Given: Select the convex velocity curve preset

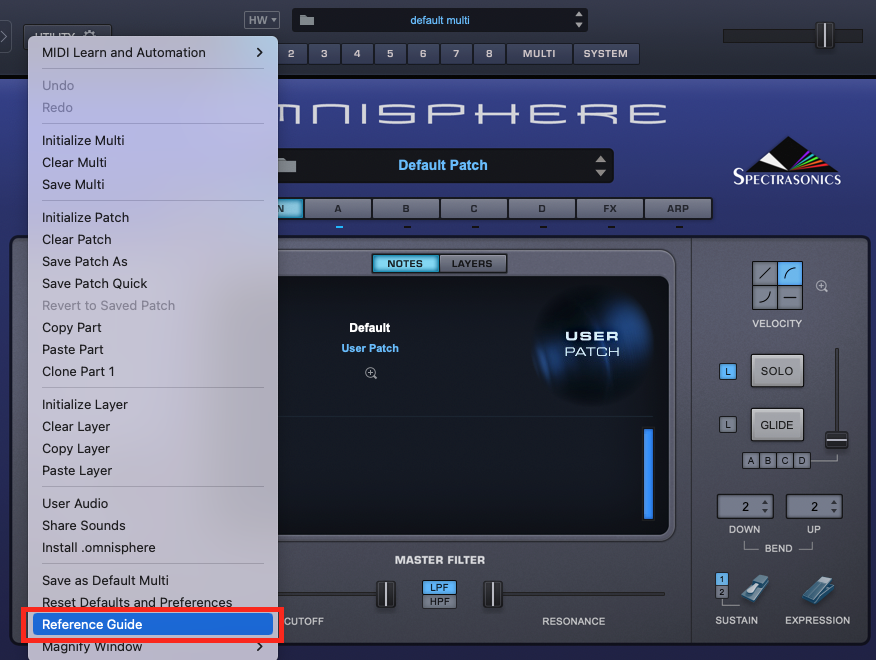Looking at the screenshot, I should click(790, 273).
